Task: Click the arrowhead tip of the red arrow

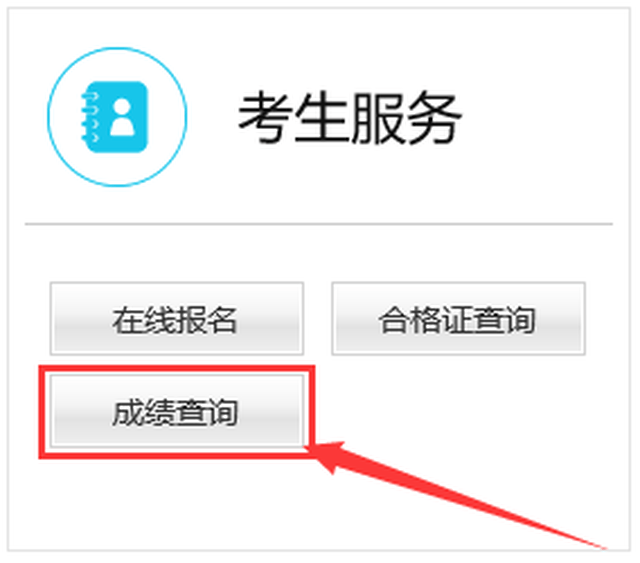Action: (x=316, y=449)
